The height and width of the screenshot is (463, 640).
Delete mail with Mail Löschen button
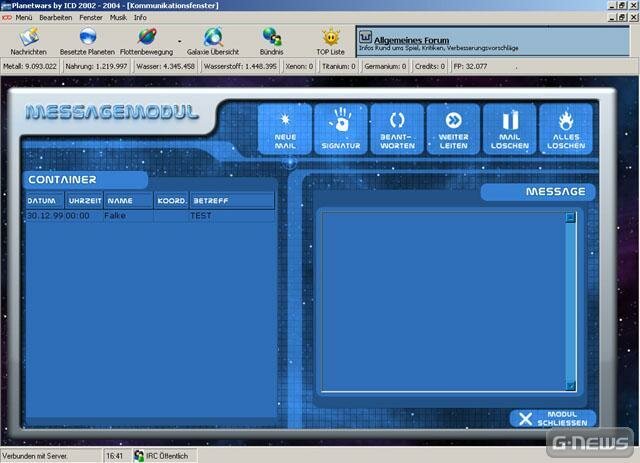point(510,129)
